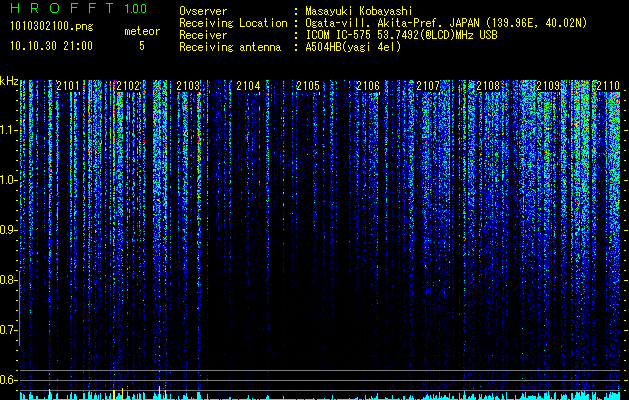Click the Receiving antenna label

[230, 47]
